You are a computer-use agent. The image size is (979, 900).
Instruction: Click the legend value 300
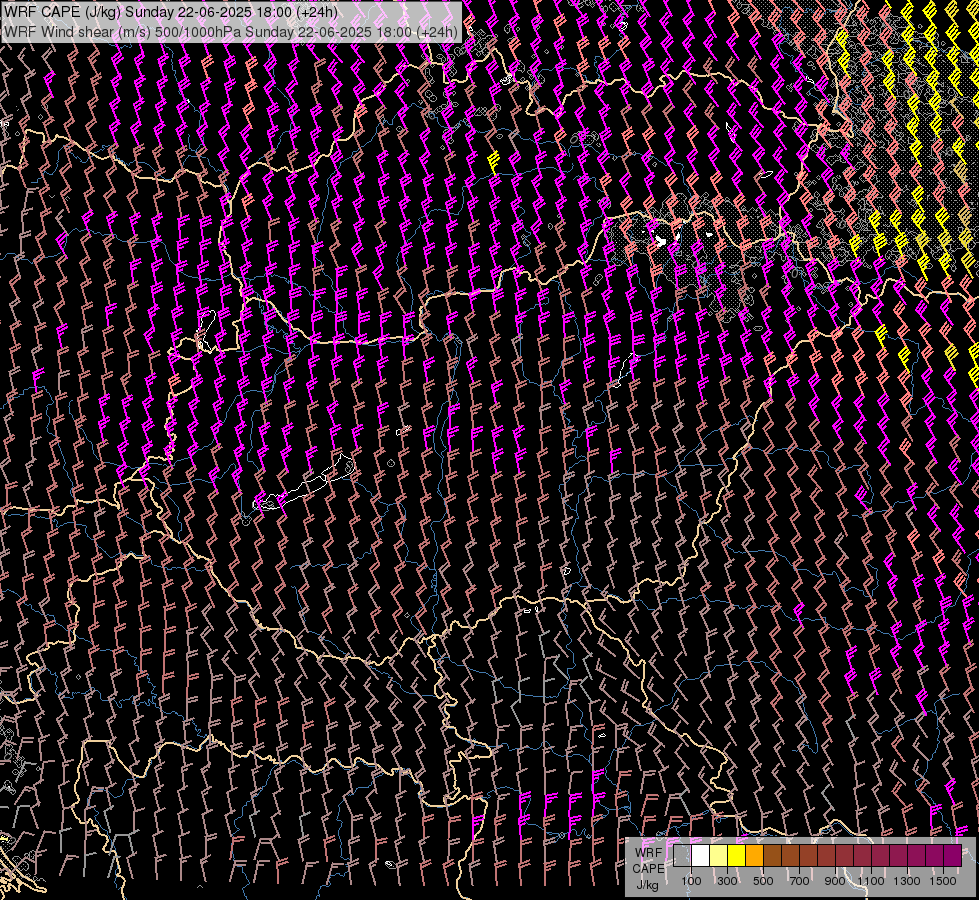click(727, 881)
